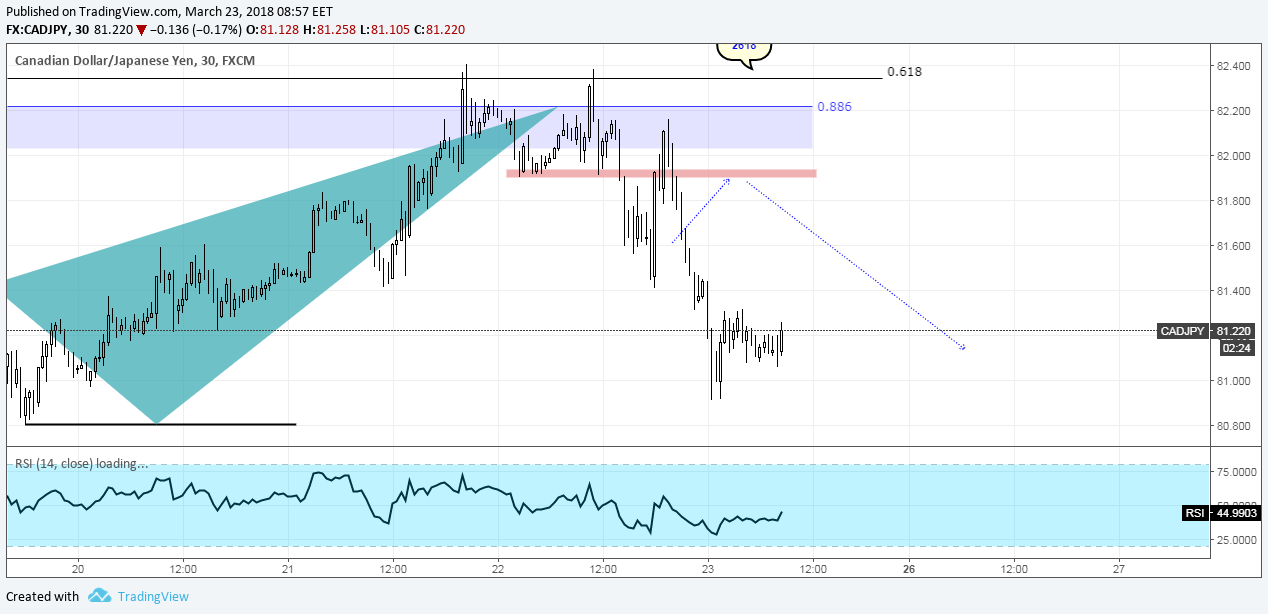Viewport: 1268px width, 614px height.
Task: Click the RSI tag on the axis
Action: coord(1194,513)
